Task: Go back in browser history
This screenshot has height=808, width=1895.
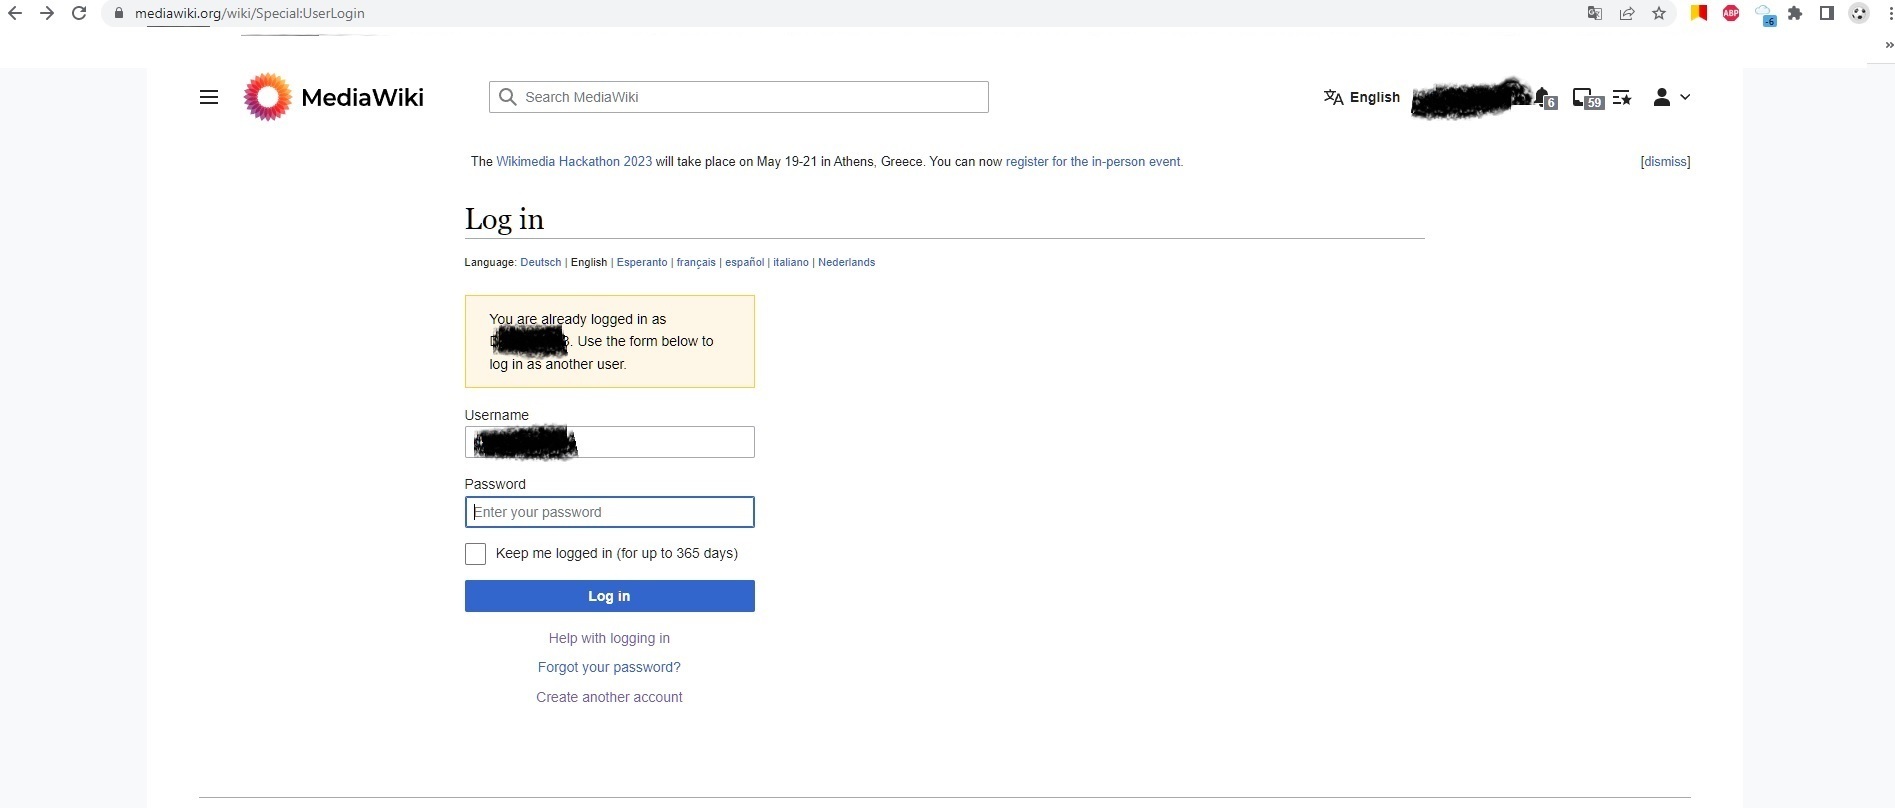Action: click(x=15, y=13)
